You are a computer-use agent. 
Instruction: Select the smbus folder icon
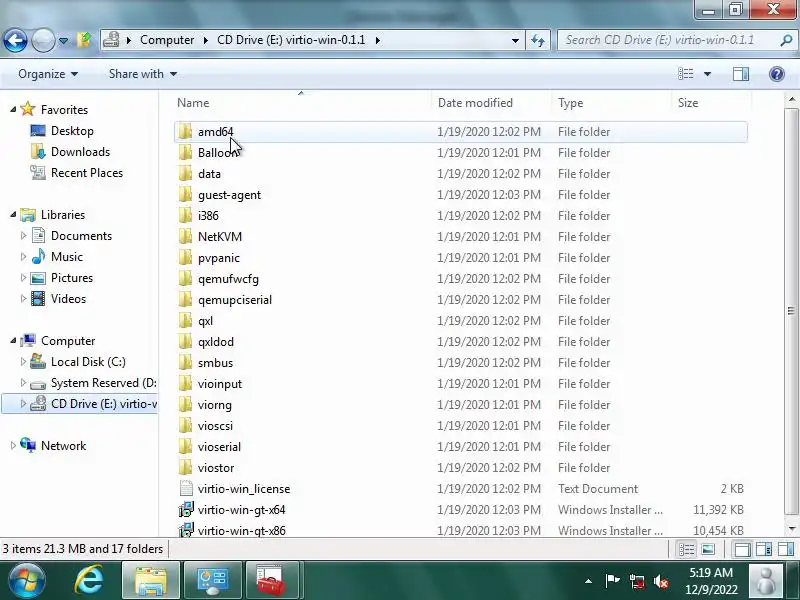[x=186, y=363]
